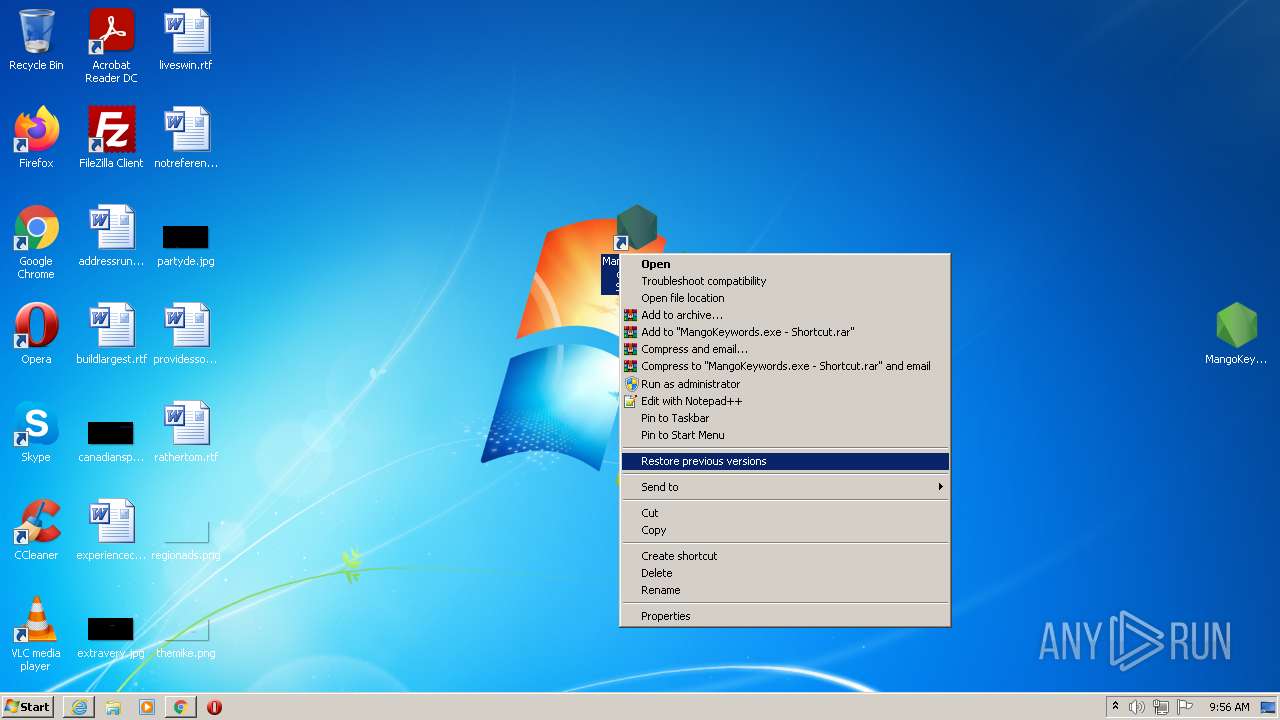Choose Copy in context menu
1280x720 pixels.
pos(785,530)
